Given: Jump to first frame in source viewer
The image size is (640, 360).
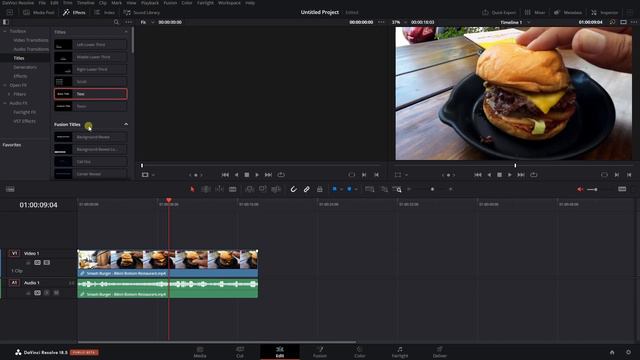Looking at the screenshot, I should pos(225,175).
